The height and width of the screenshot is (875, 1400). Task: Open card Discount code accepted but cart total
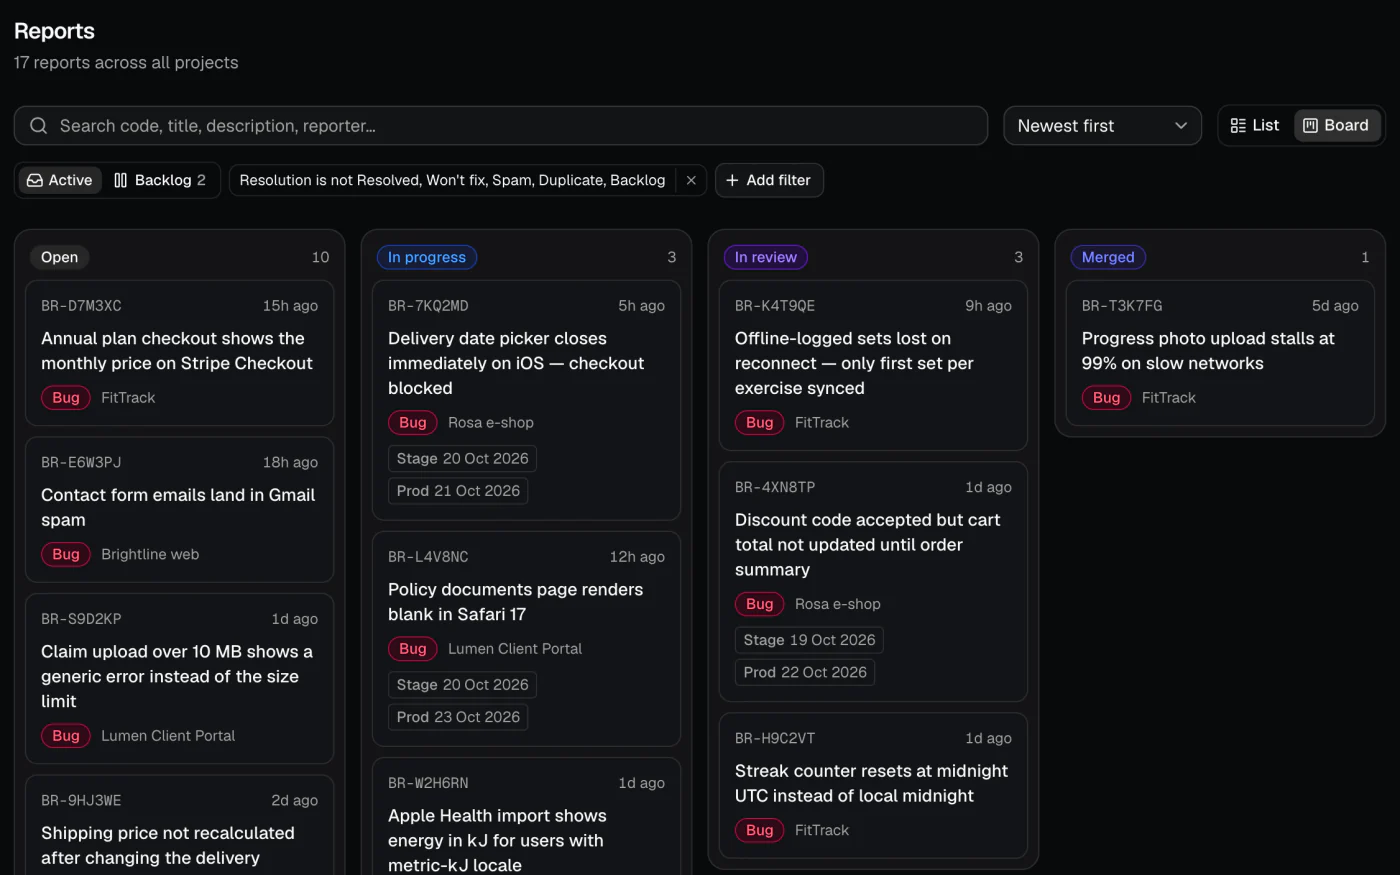click(x=873, y=581)
